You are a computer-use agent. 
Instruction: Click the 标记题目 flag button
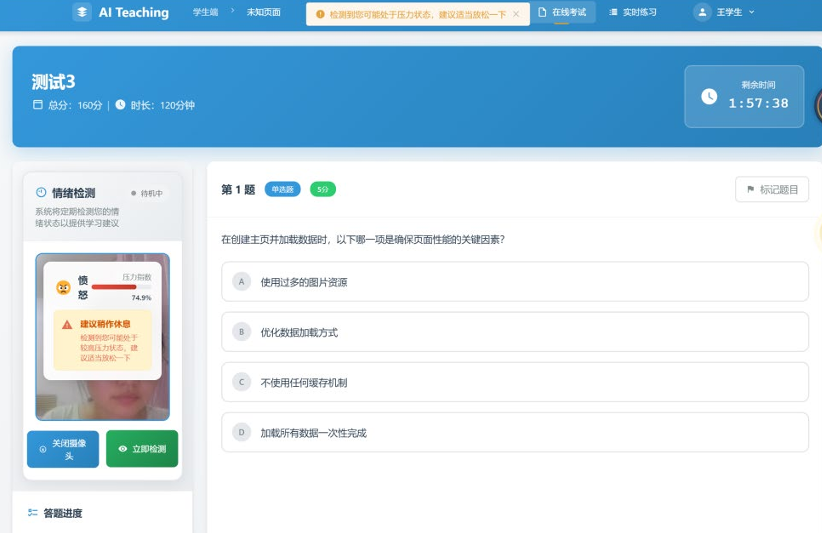pos(771,189)
